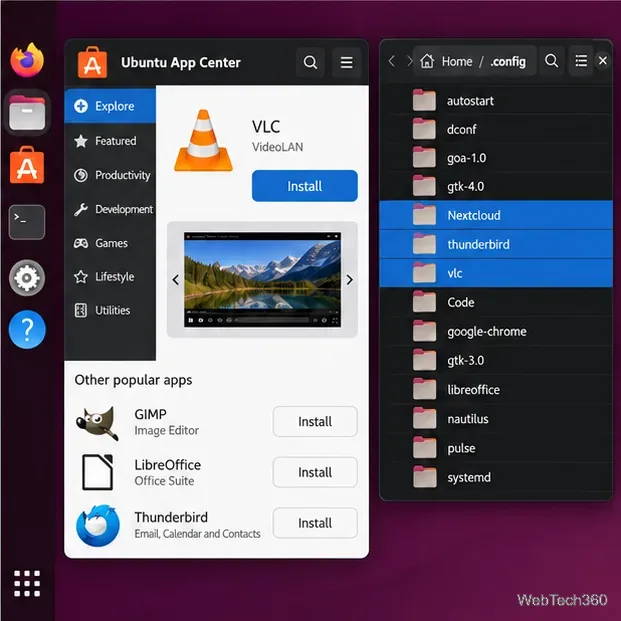Image resolution: width=621 pixels, height=621 pixels.
Task: Close the Files window
Action: (x=603, y=61)
